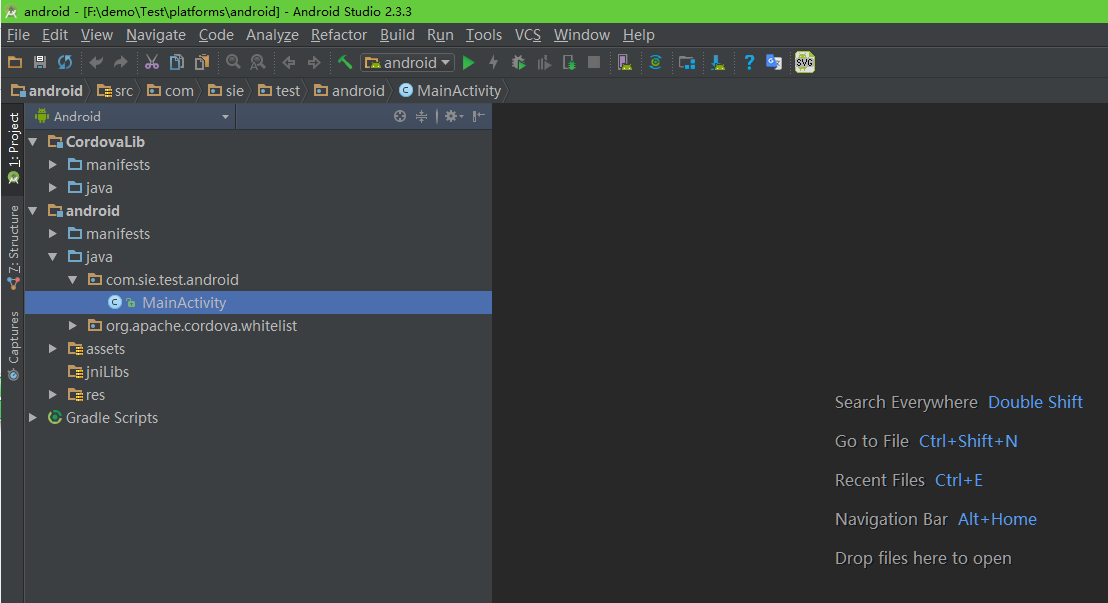Click the Sync Project with Gradle icon
Image resolution: width=1108 pixels, height=603 pixels.
[656, 62]
